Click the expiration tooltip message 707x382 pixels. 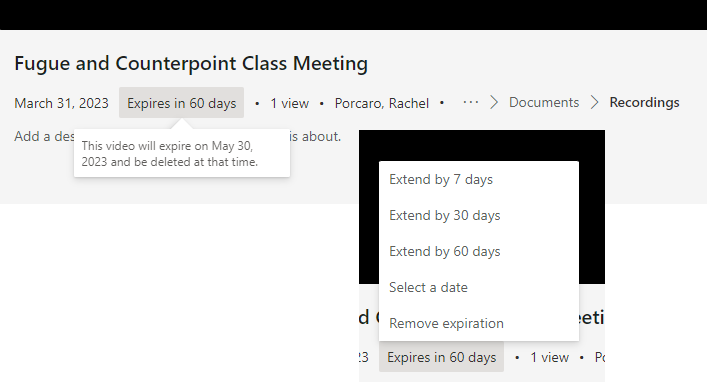pyautogui.click(x=170, y=154)
